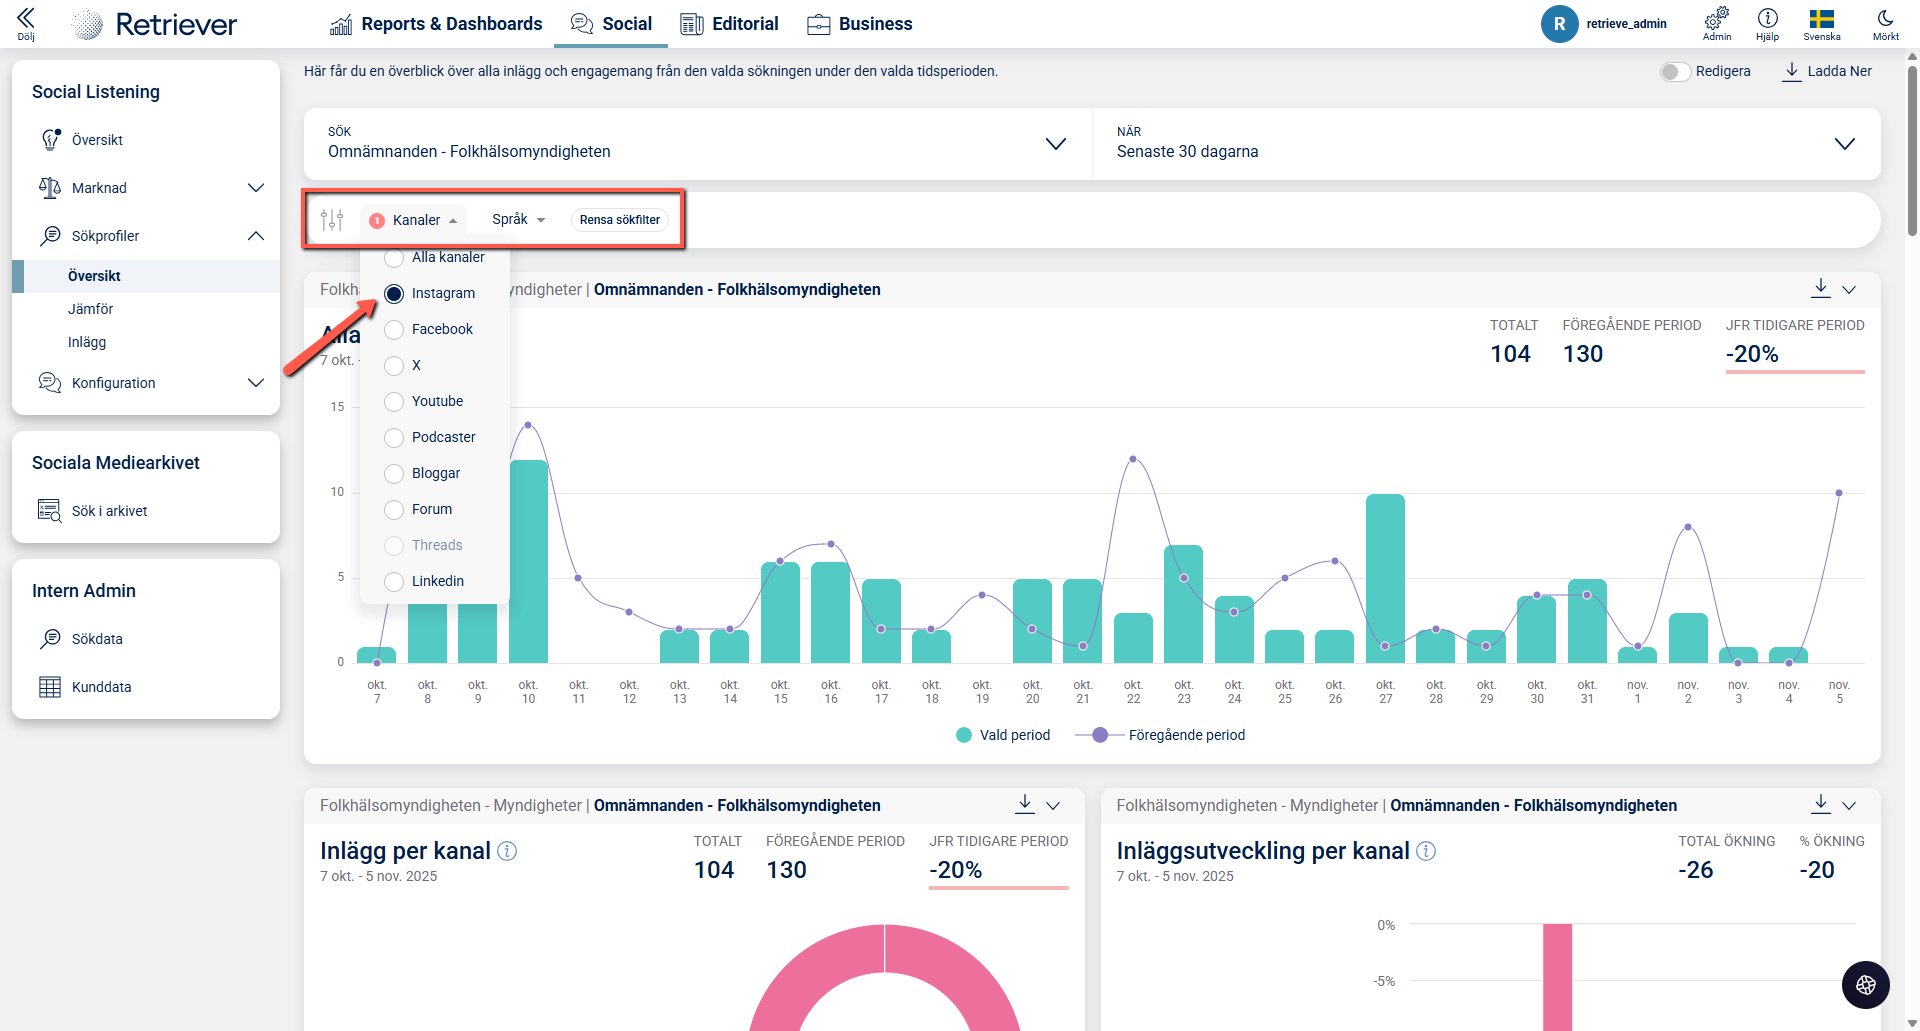This screenshot has width=1920, height=1031.
Task: Click the Hjälp info icon
Action: [x=1767, y=19]
